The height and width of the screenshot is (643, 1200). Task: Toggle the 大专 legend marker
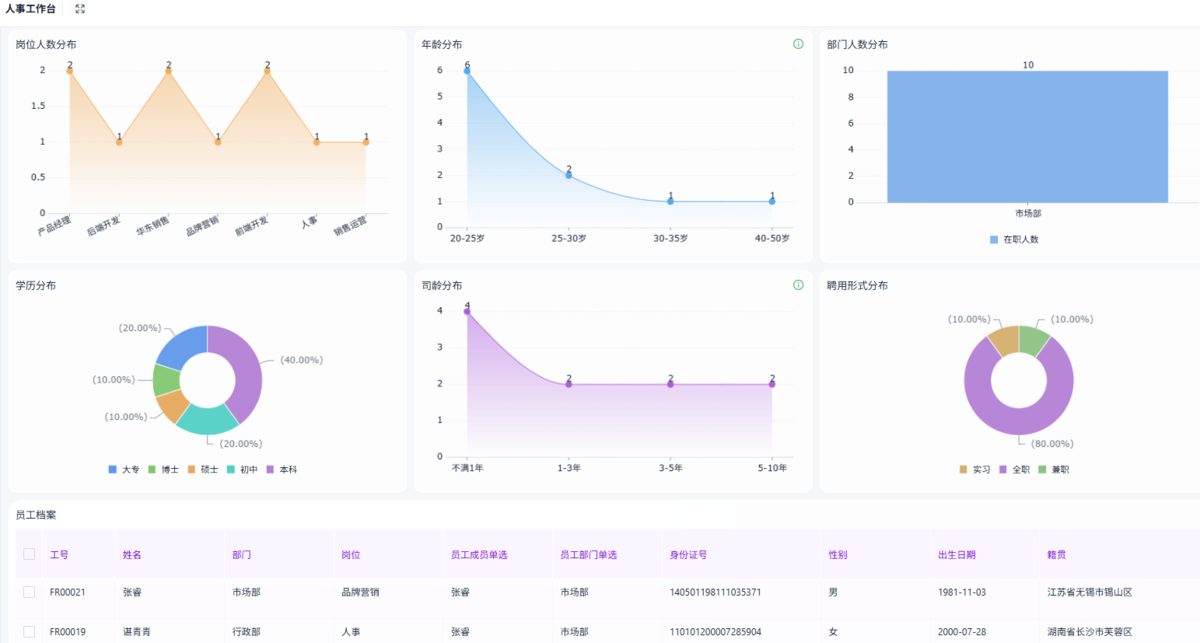tap(112, 469)
